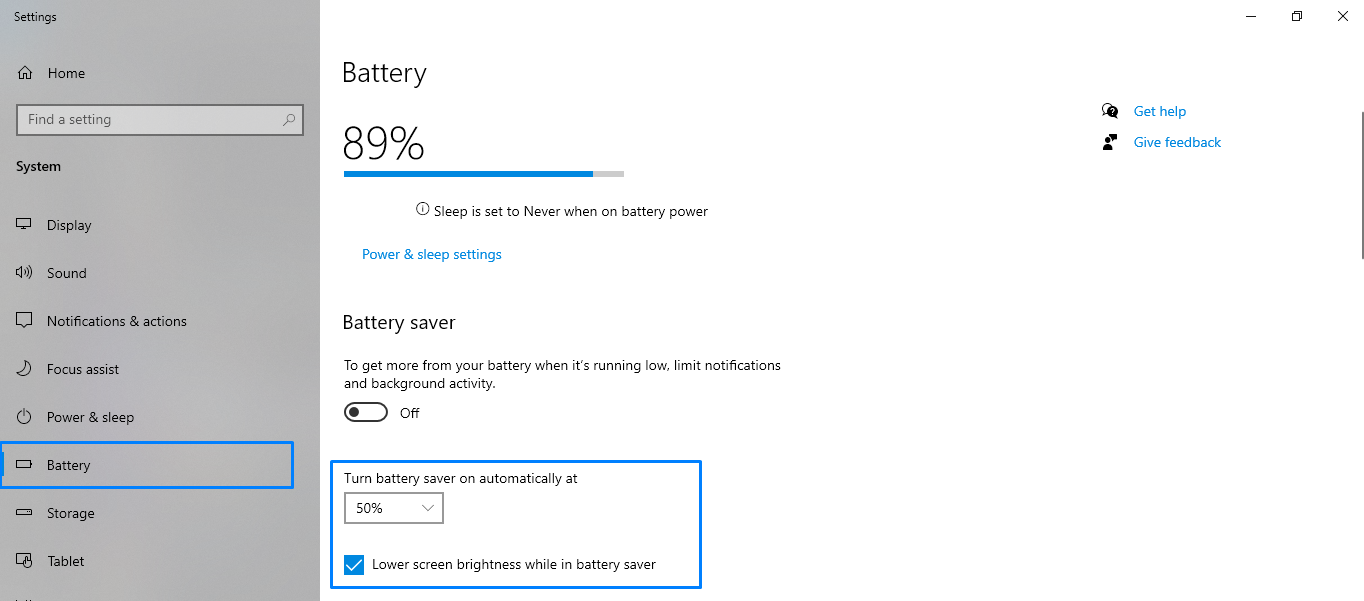Screen dimensions: 1364x601
Task: Select the Battery settings page
Action: click(147, 465)
